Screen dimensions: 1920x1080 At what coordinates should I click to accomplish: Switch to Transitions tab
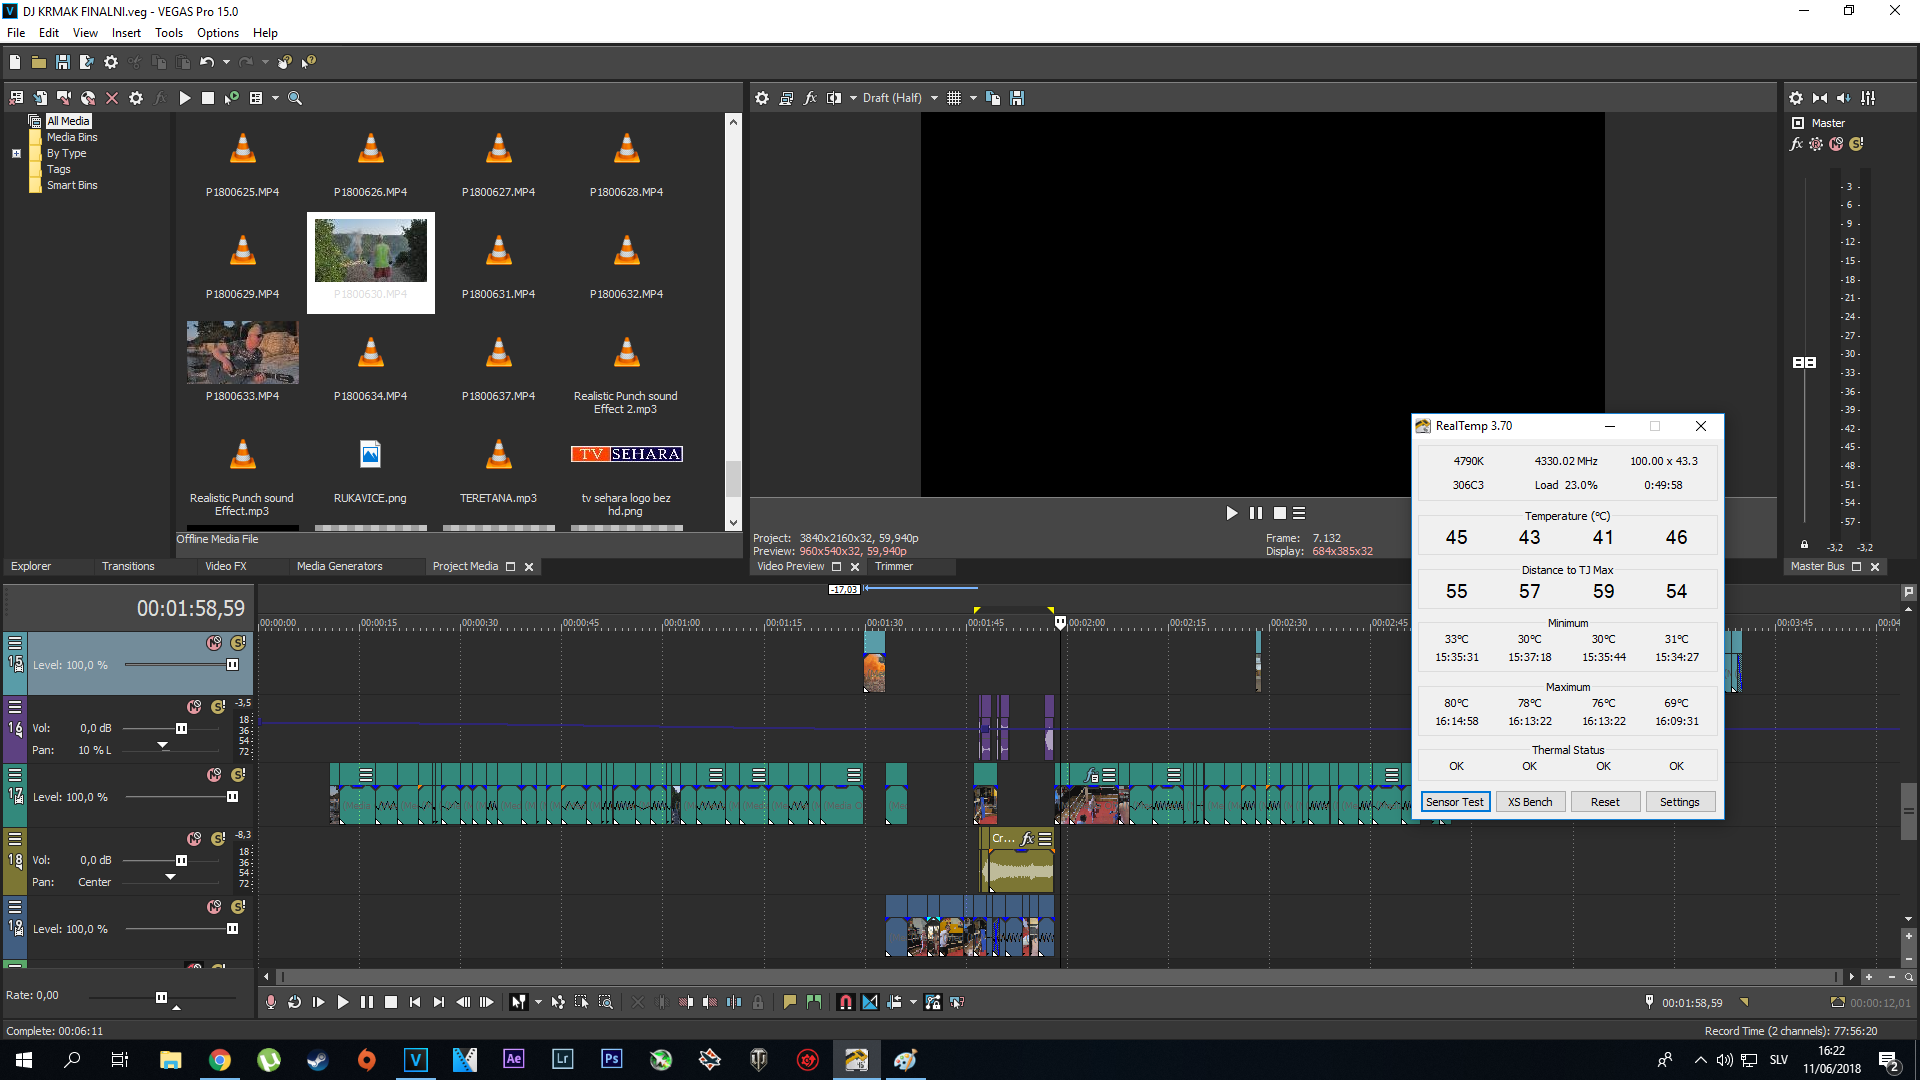[x=128, y=566]
